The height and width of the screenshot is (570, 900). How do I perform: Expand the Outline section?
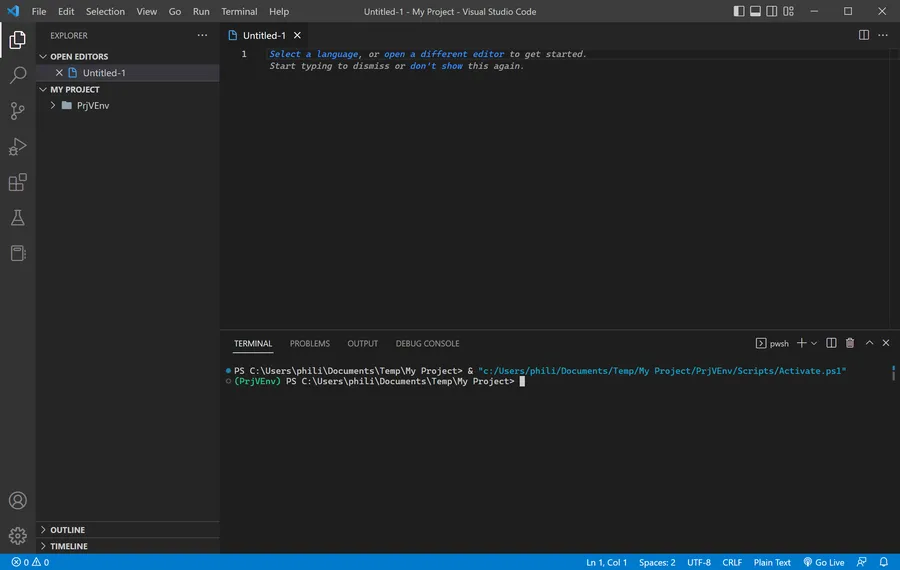tap(43, 530)
